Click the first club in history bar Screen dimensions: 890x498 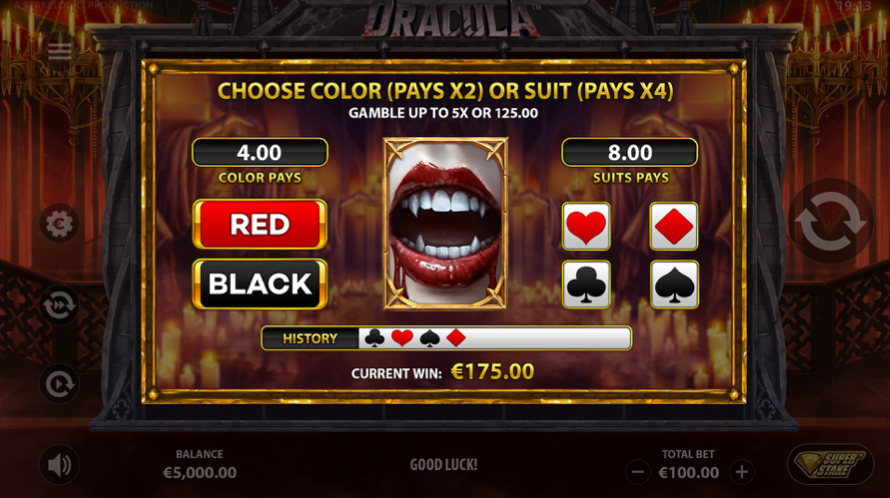click(x=375, y=338)
